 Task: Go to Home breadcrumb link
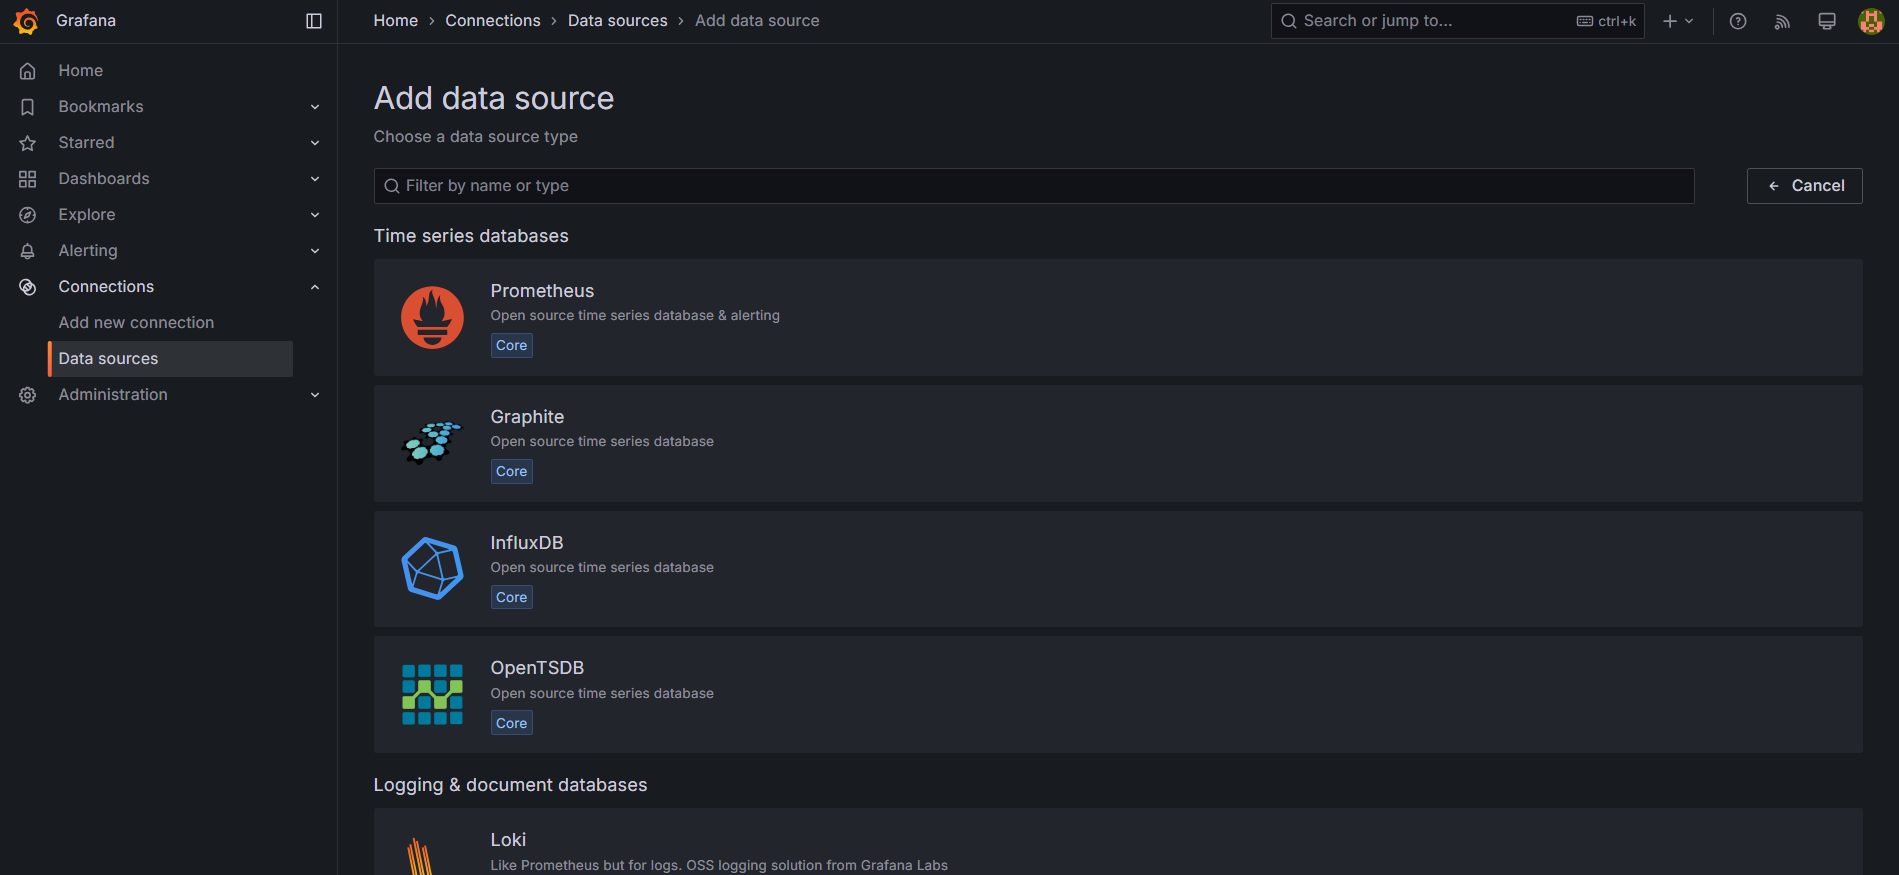[396, 21]
